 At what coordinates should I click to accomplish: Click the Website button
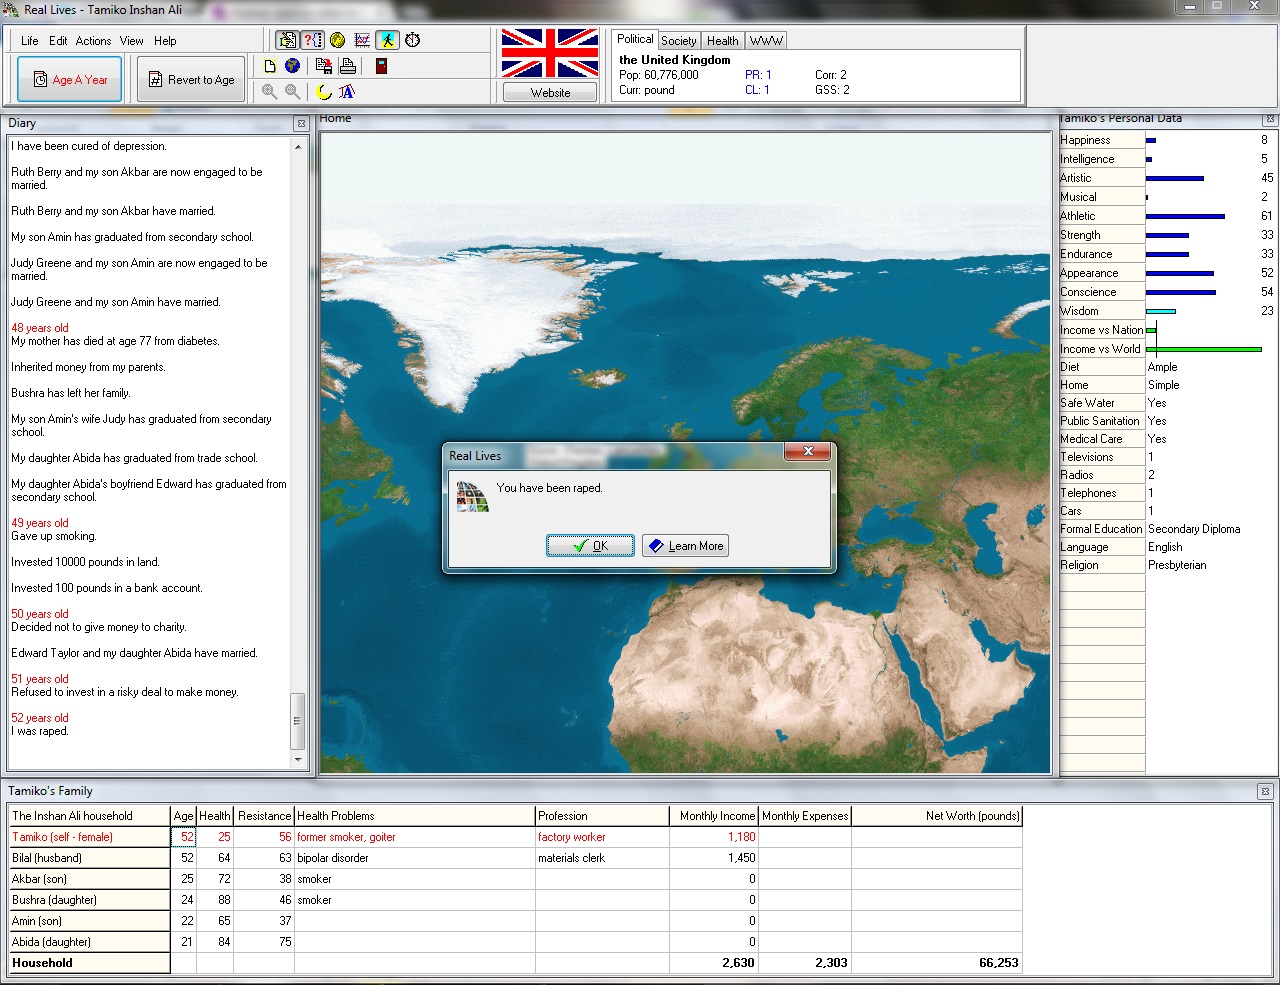click(550, 92)
